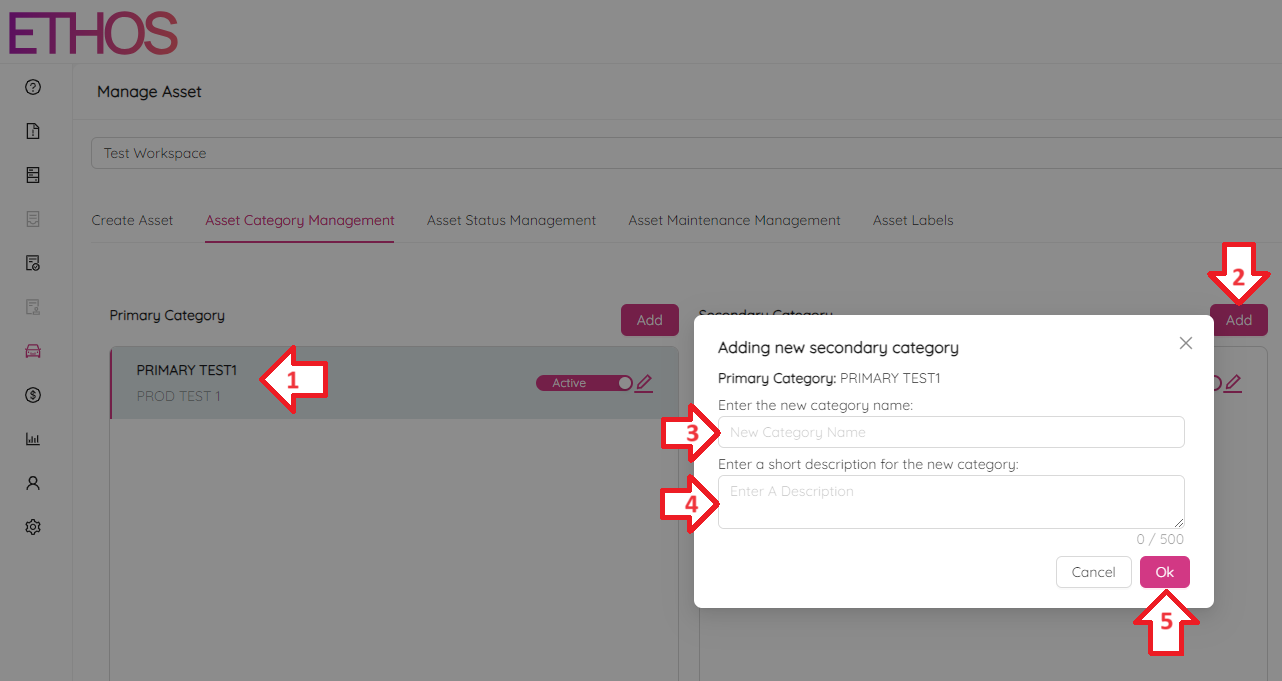
Task: Open the Asset Status Management tab
Action: point(511,220)
